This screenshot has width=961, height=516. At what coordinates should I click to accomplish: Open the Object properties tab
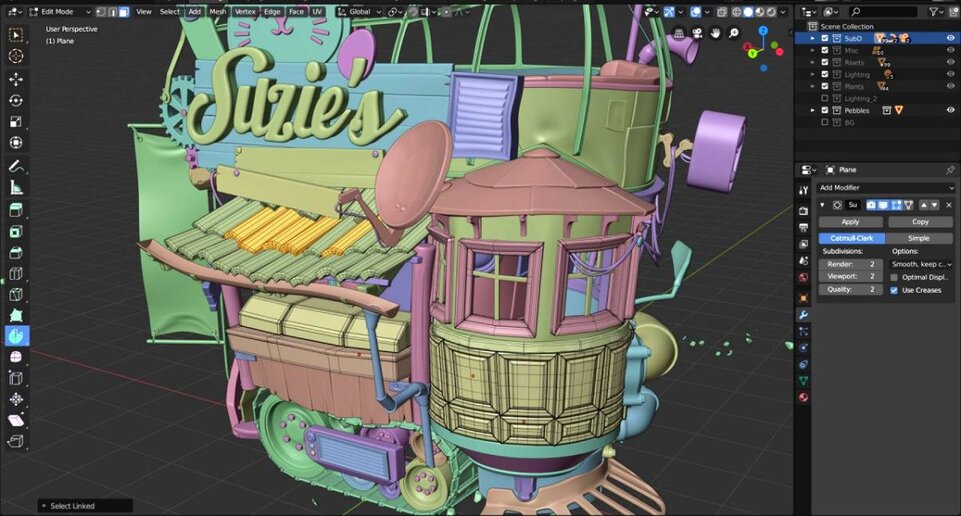[803, 298]
